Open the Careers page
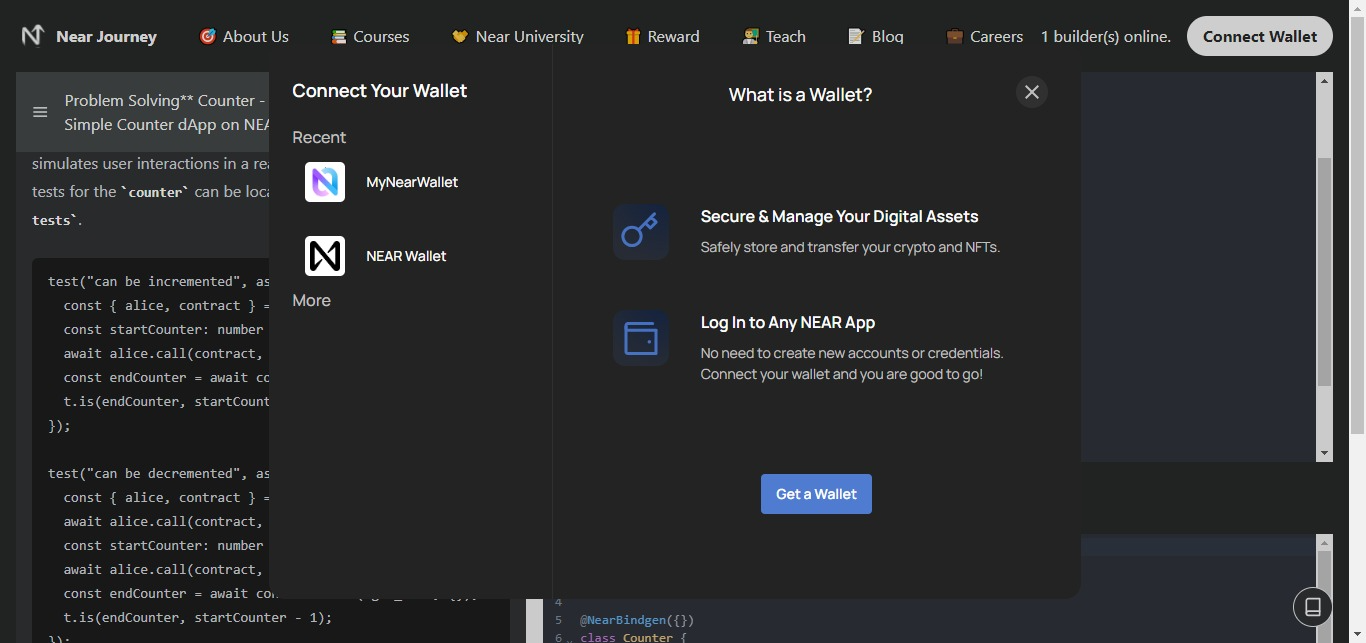The width and height of the screenshot is (1366, 643). pyautogui.click(x=984, y=36)
